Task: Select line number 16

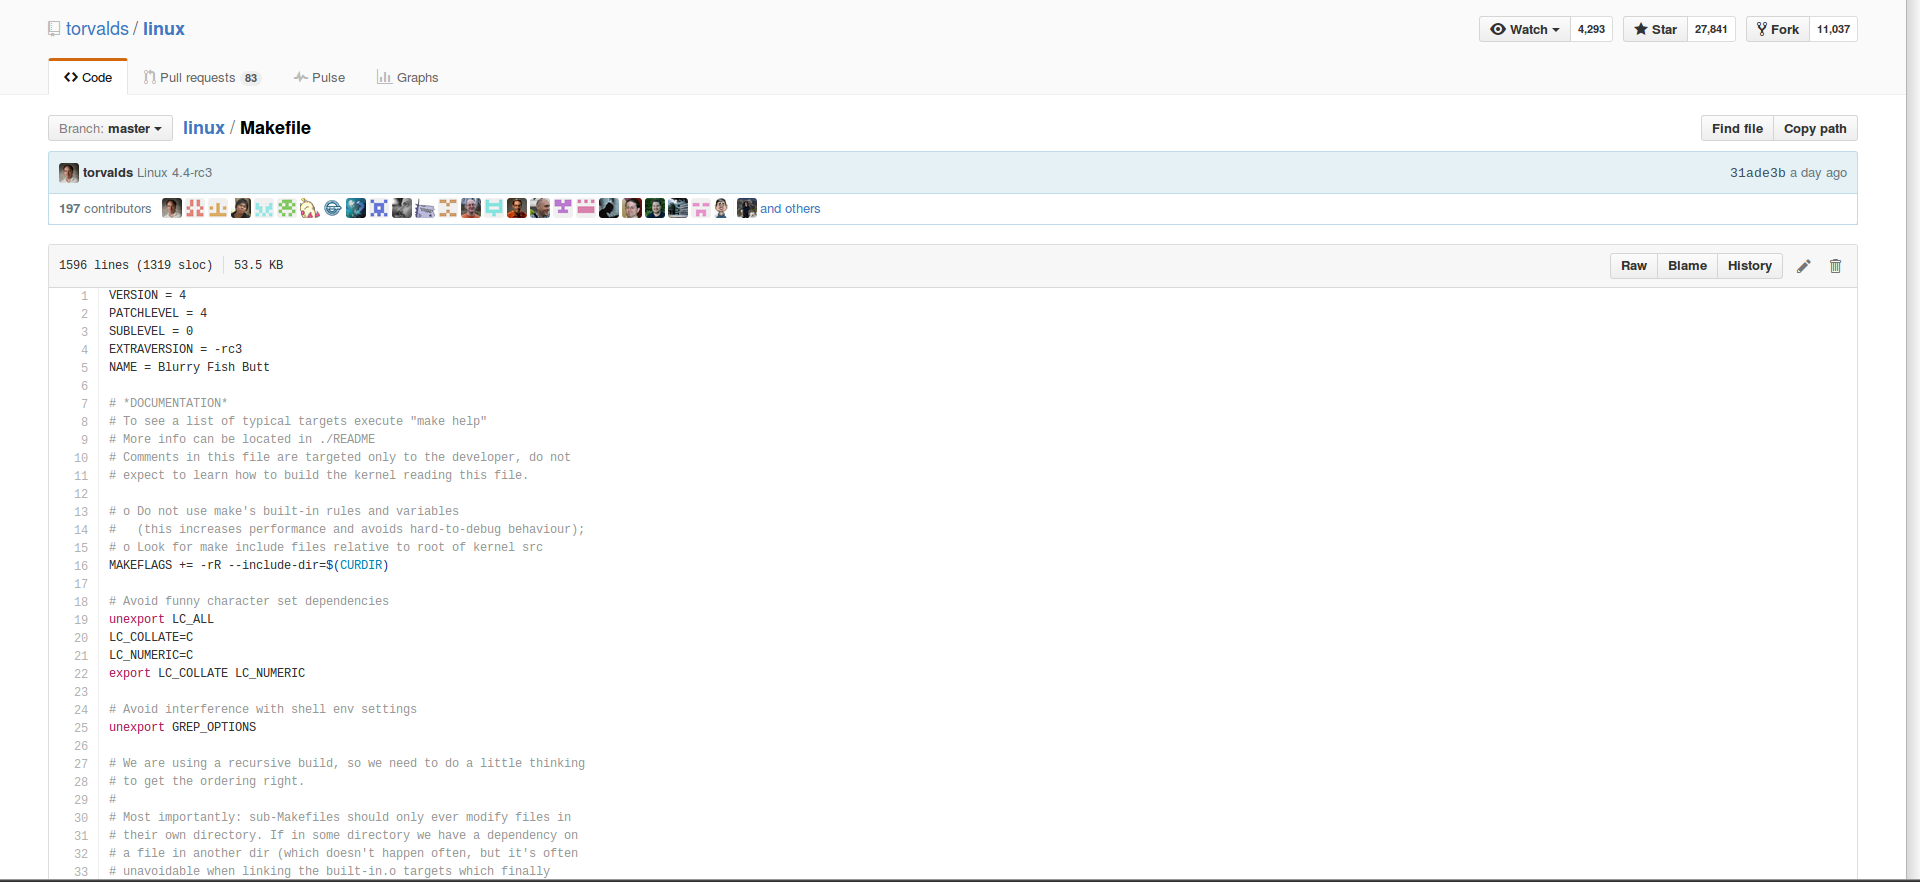Action: [81, 566]
